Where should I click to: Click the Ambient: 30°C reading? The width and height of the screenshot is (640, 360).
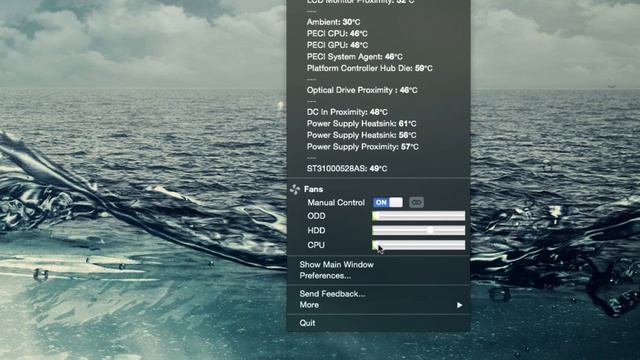(333, 22)
